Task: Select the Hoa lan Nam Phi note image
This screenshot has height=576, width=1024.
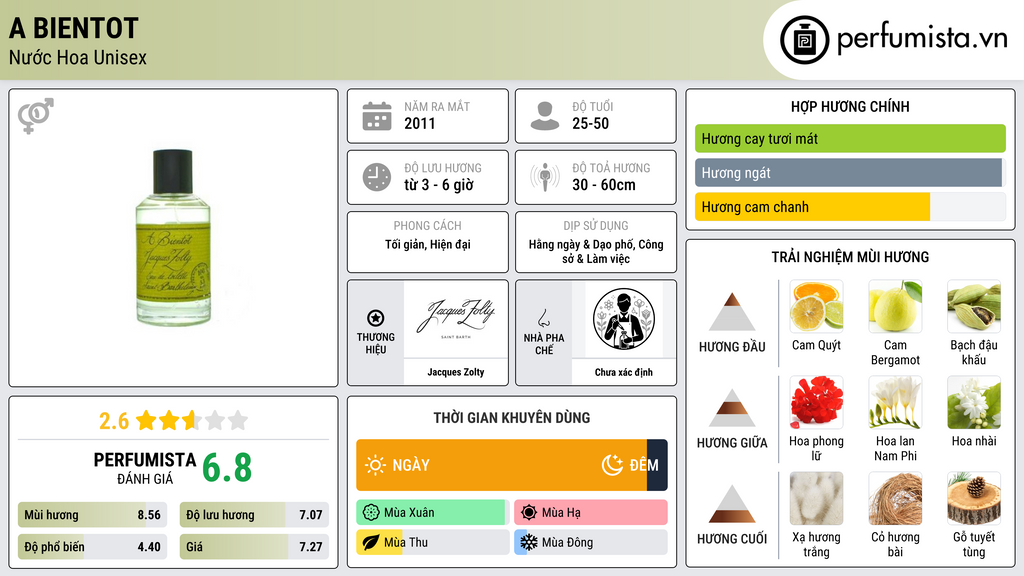Action: (895, 402)
